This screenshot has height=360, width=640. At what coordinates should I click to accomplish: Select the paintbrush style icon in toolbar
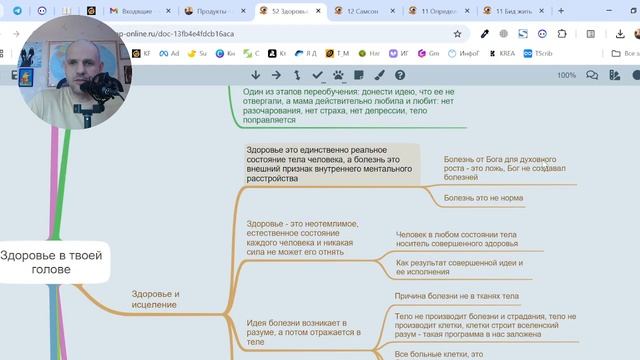[380, 75]
